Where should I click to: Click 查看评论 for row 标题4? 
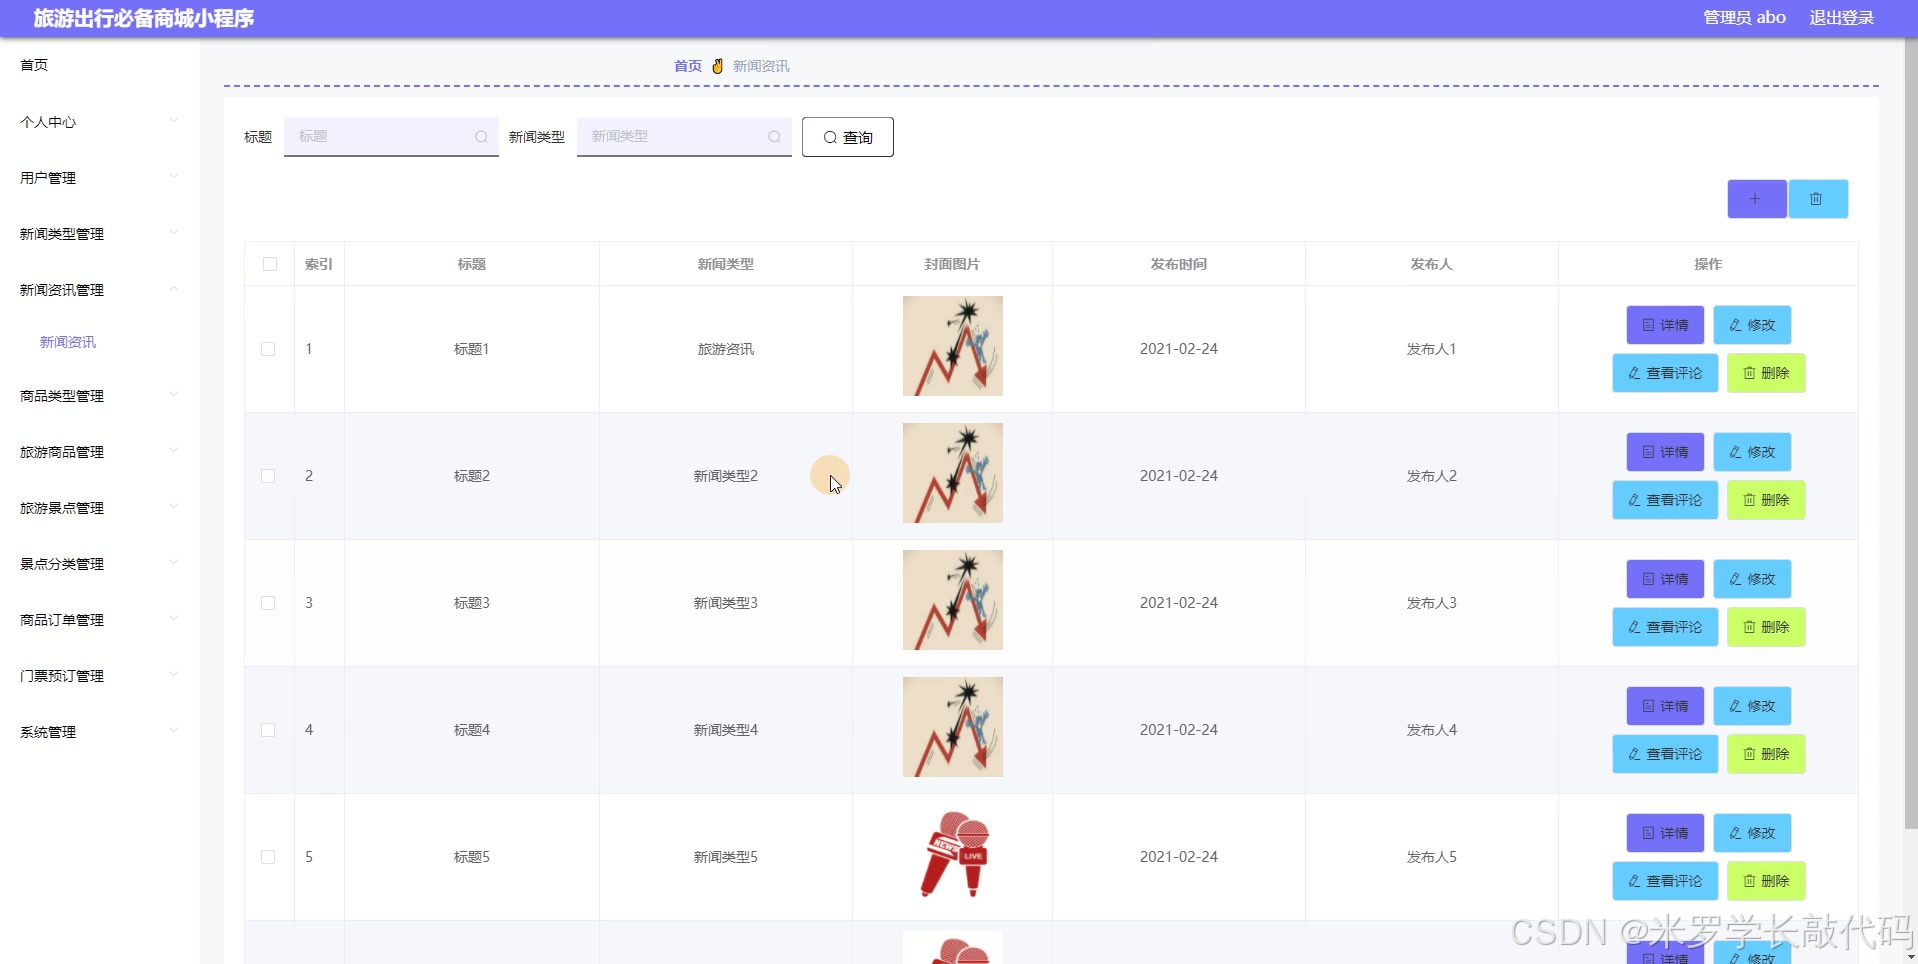(x=1665, y=754)
